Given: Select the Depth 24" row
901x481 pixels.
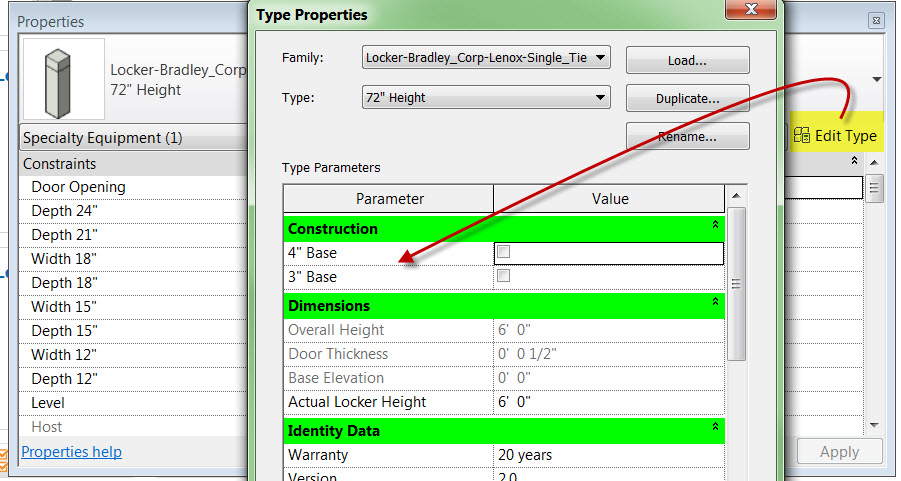Looking at the screenshot, I should coord(133,211).
